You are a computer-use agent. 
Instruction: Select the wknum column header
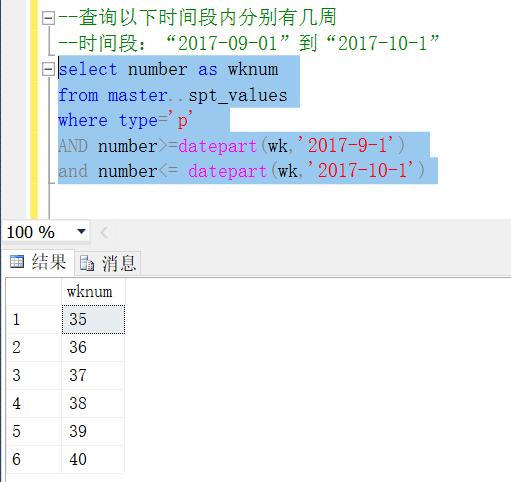coord(93,292)
